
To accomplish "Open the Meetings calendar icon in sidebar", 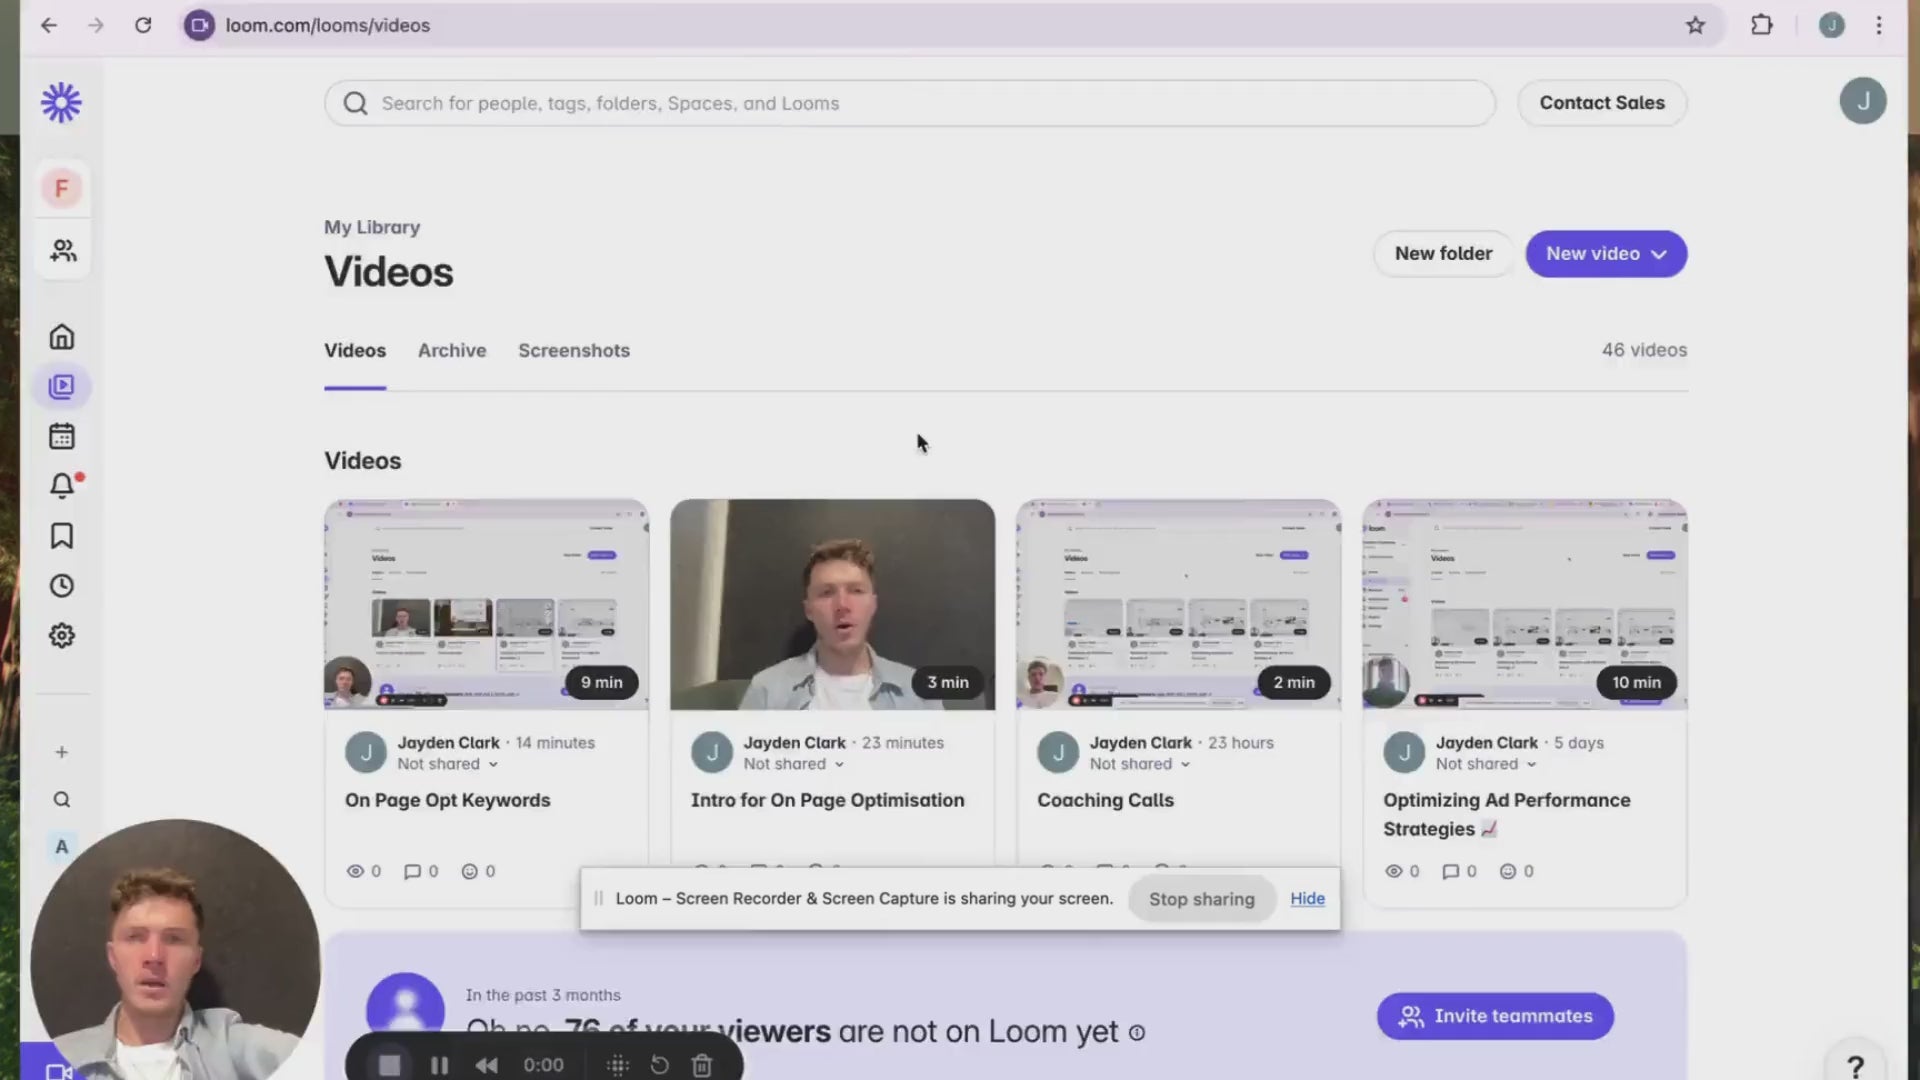I will [62, 436].
